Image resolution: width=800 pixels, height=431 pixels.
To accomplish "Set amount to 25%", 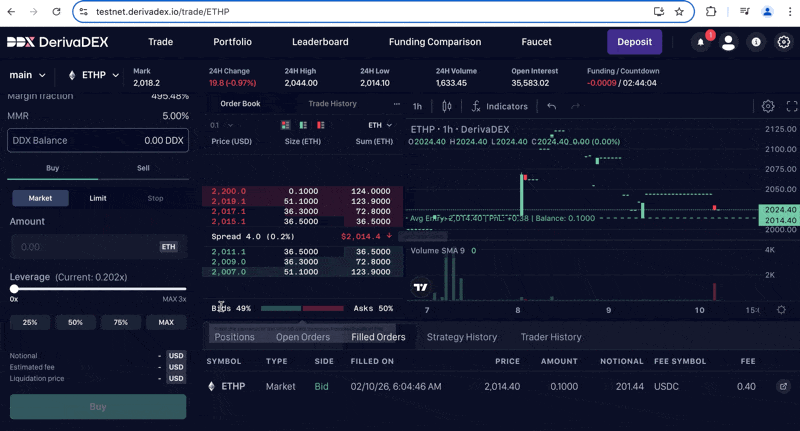I will [30, 322].
